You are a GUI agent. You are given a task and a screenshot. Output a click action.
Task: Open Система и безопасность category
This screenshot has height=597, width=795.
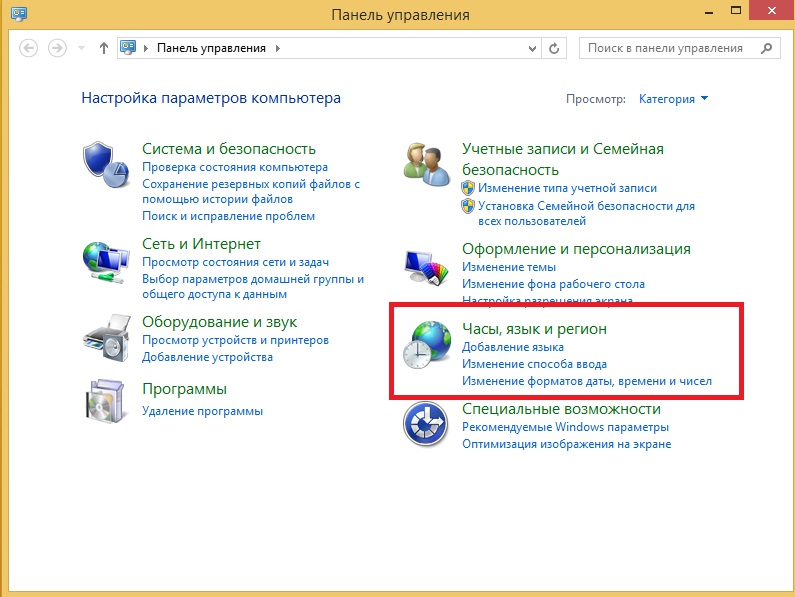pyautogui.click(x=229, y=149)
